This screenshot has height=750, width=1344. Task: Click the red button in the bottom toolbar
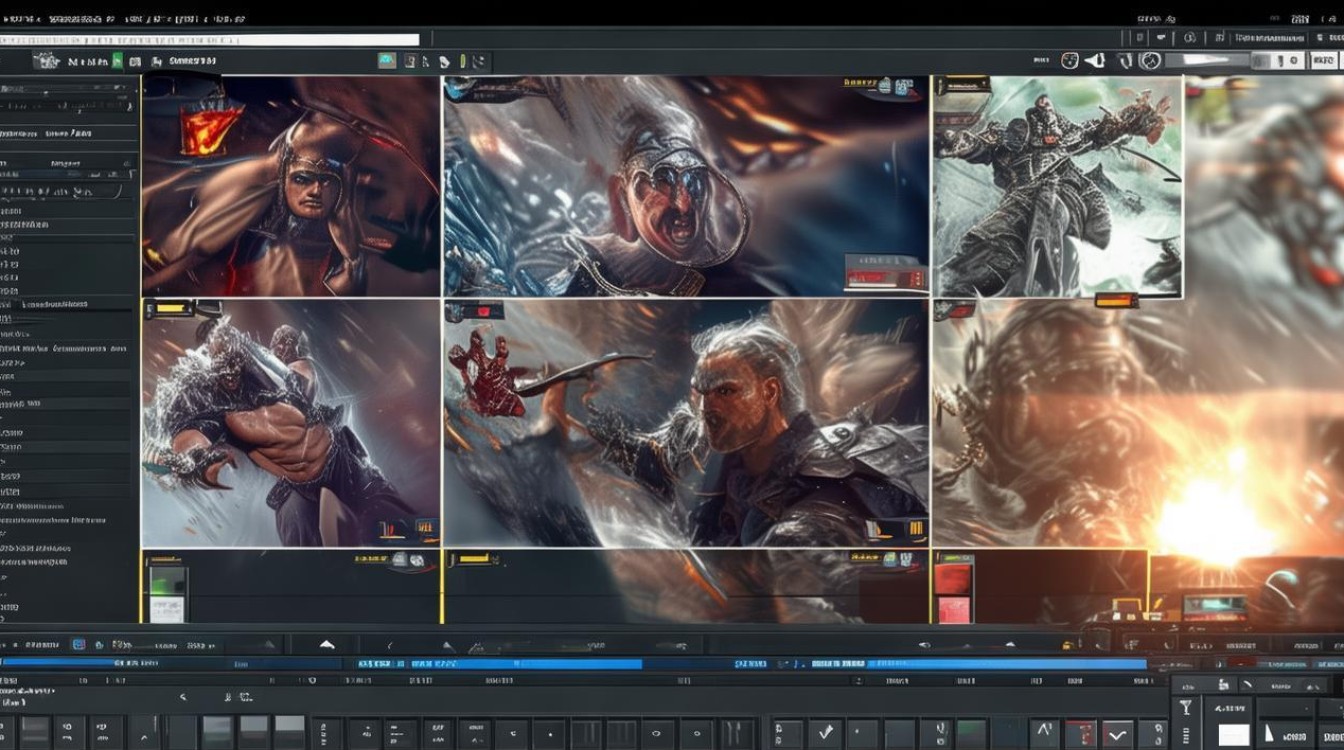coord(1079,733)
